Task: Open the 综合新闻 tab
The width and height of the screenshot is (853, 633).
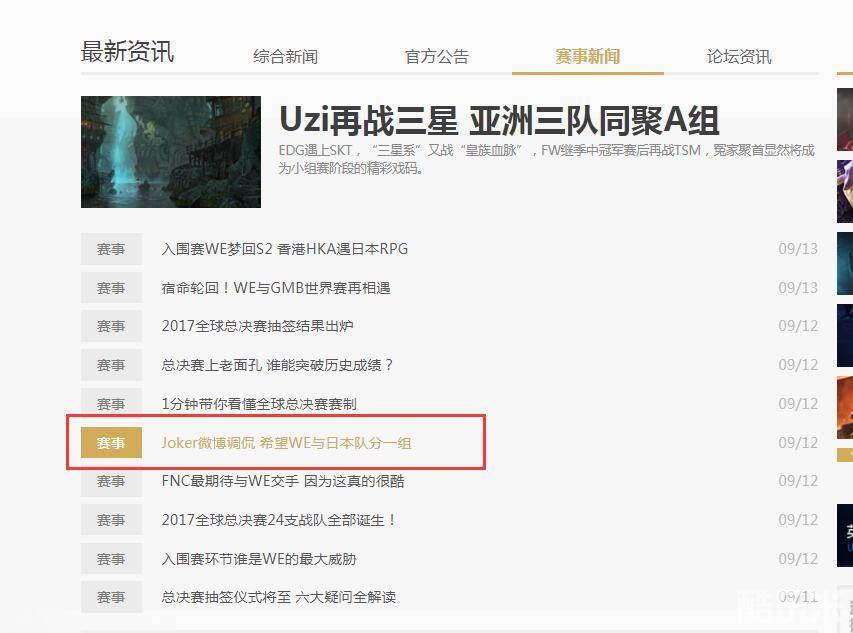Action: (x=285, y=57)
